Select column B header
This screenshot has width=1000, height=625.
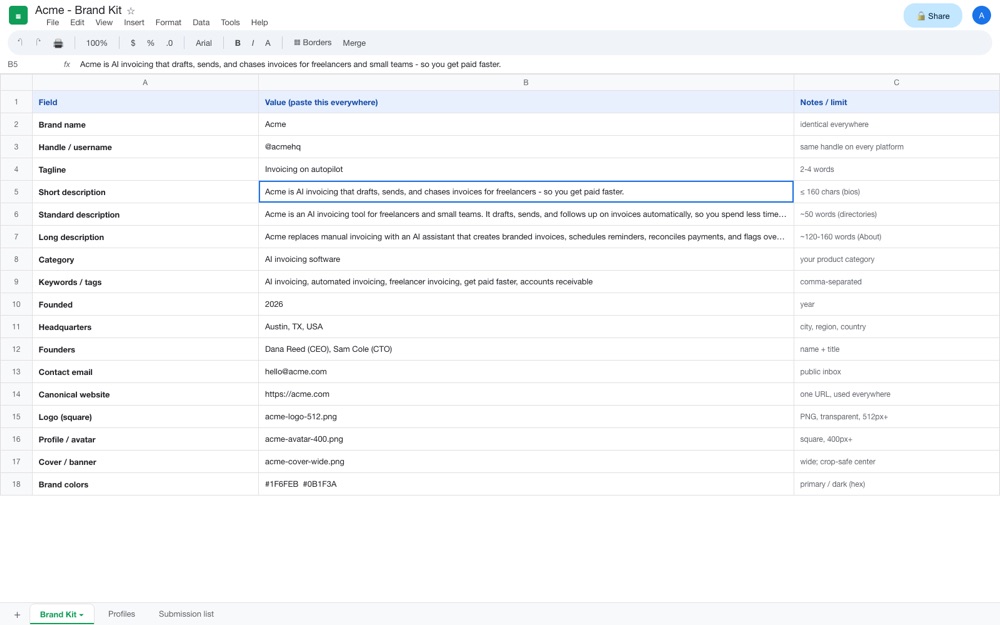(x=526, y=82)
